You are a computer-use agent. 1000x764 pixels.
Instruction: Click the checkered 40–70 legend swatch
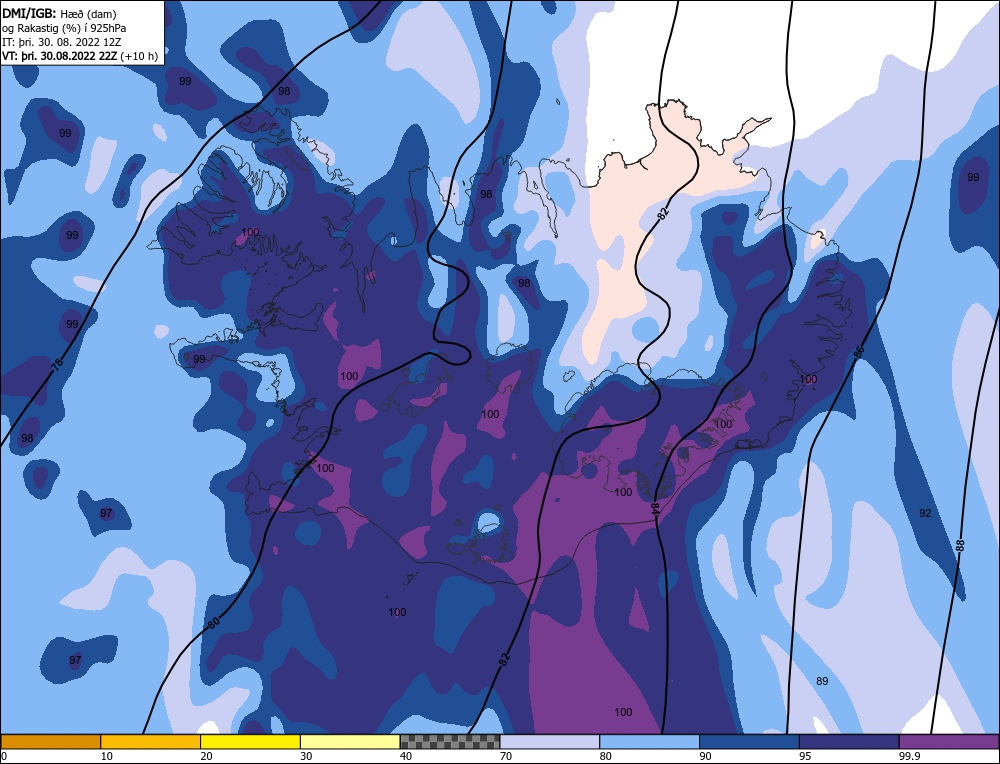pos(450,741)
